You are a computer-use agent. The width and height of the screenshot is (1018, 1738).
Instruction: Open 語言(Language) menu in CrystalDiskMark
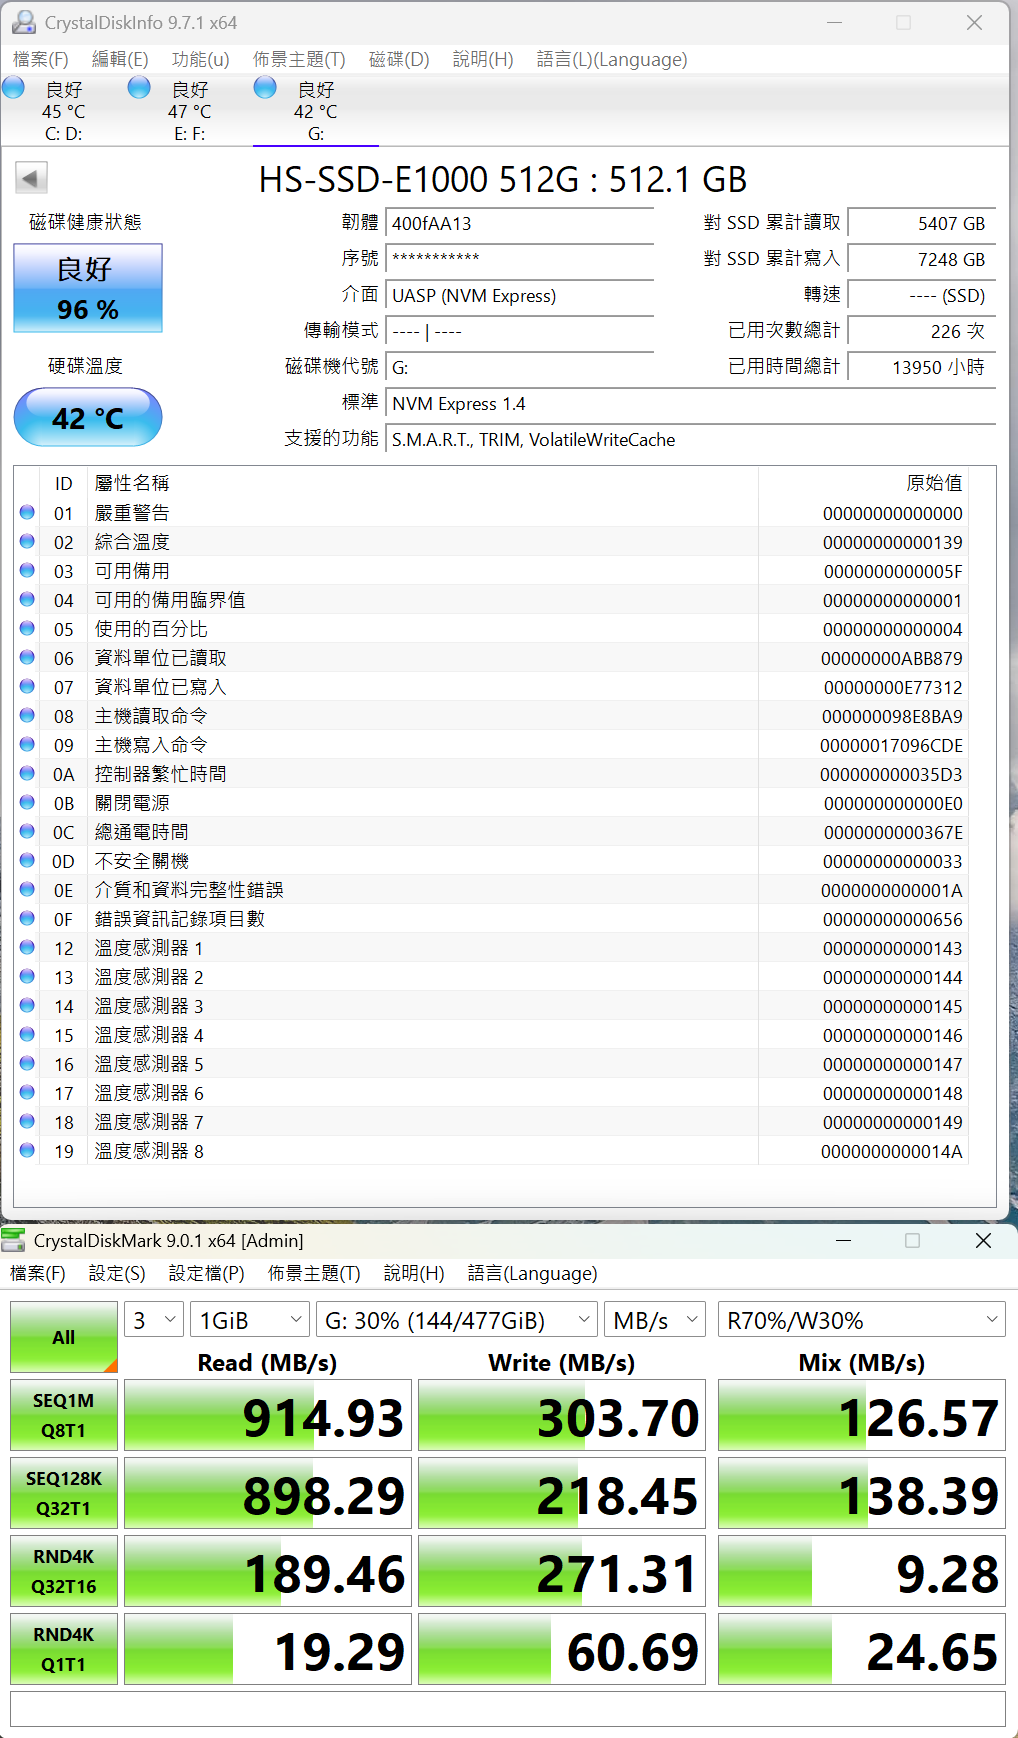[532, 1273]
